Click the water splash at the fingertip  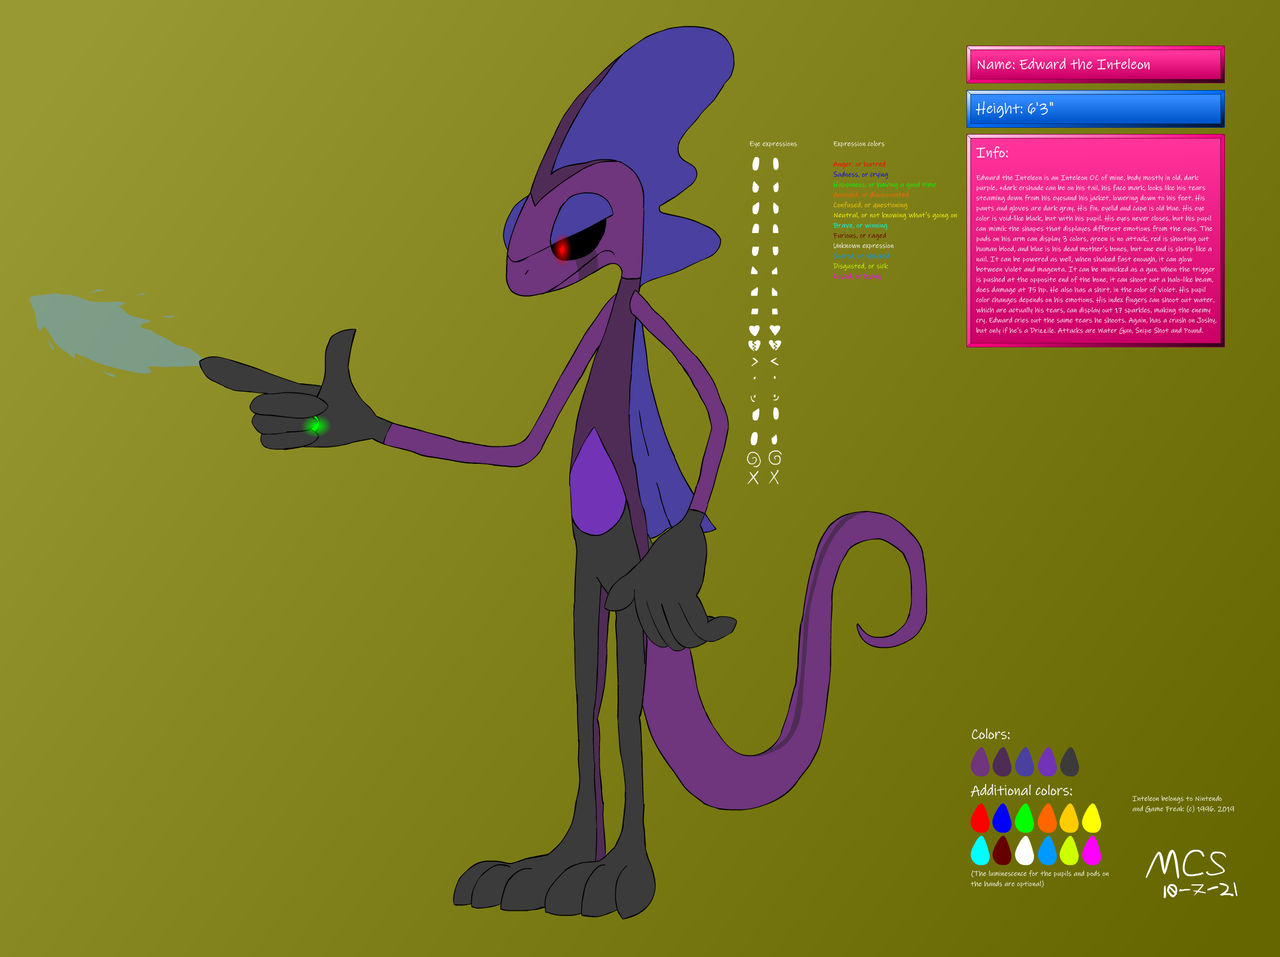click(x=115, y=334)
